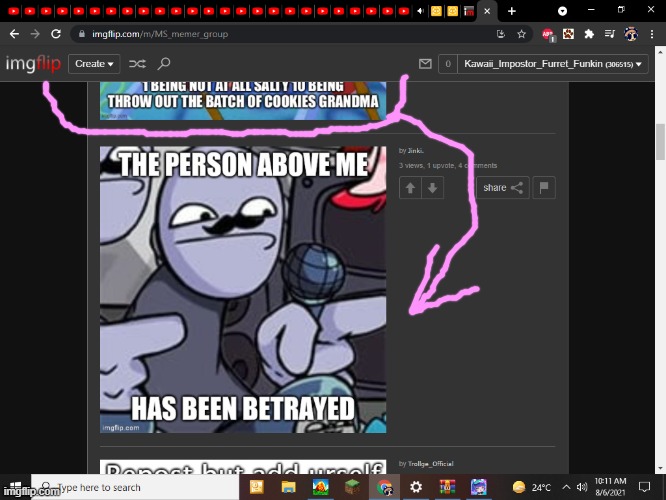Open author link Jinki.

coord(415,150)
